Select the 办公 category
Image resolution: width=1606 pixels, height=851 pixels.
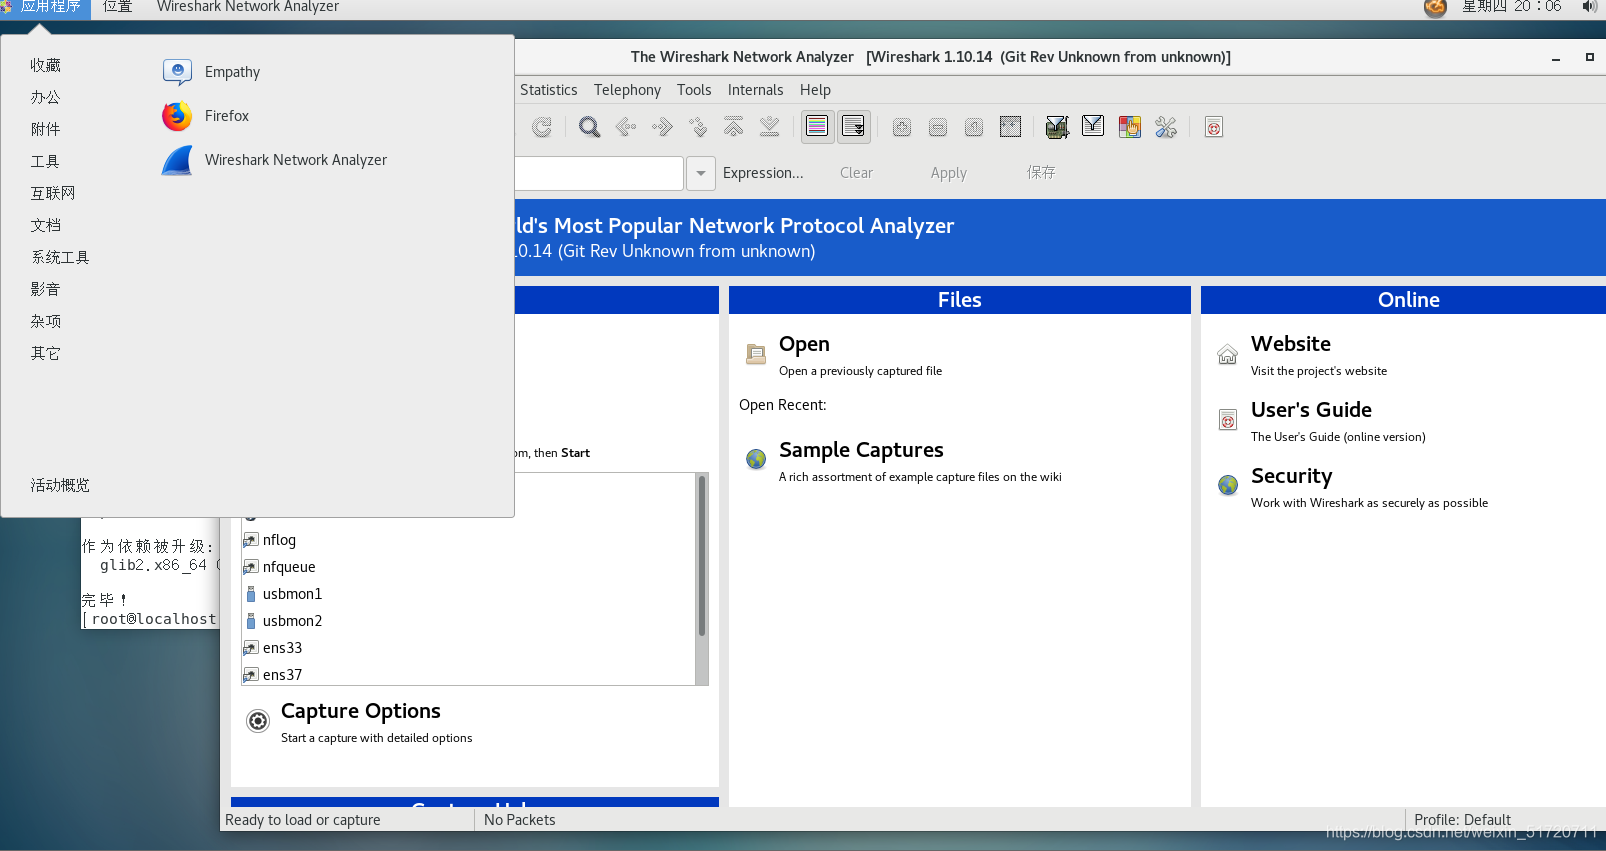[x=45, y=97]
